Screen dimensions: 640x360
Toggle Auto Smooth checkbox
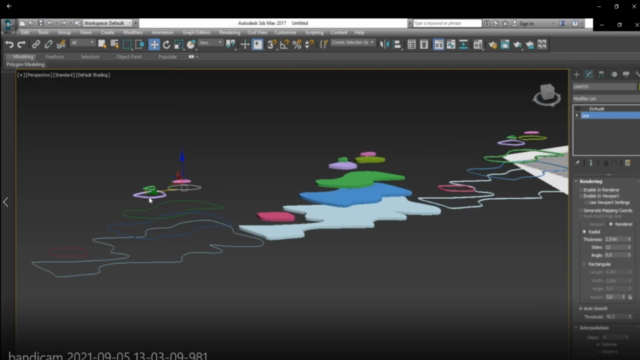click(x=581, y=309)
